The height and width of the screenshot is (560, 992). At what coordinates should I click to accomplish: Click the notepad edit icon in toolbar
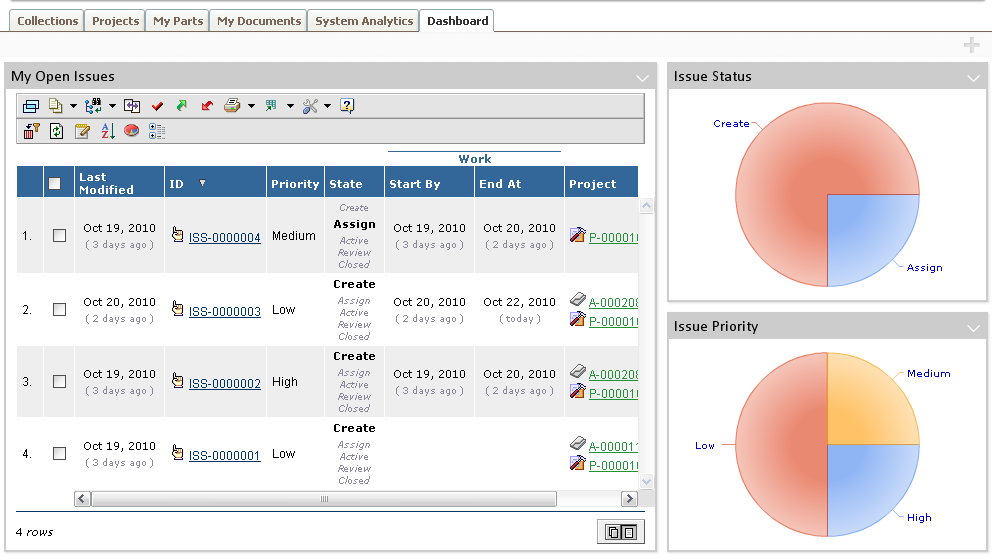(82, 131)
